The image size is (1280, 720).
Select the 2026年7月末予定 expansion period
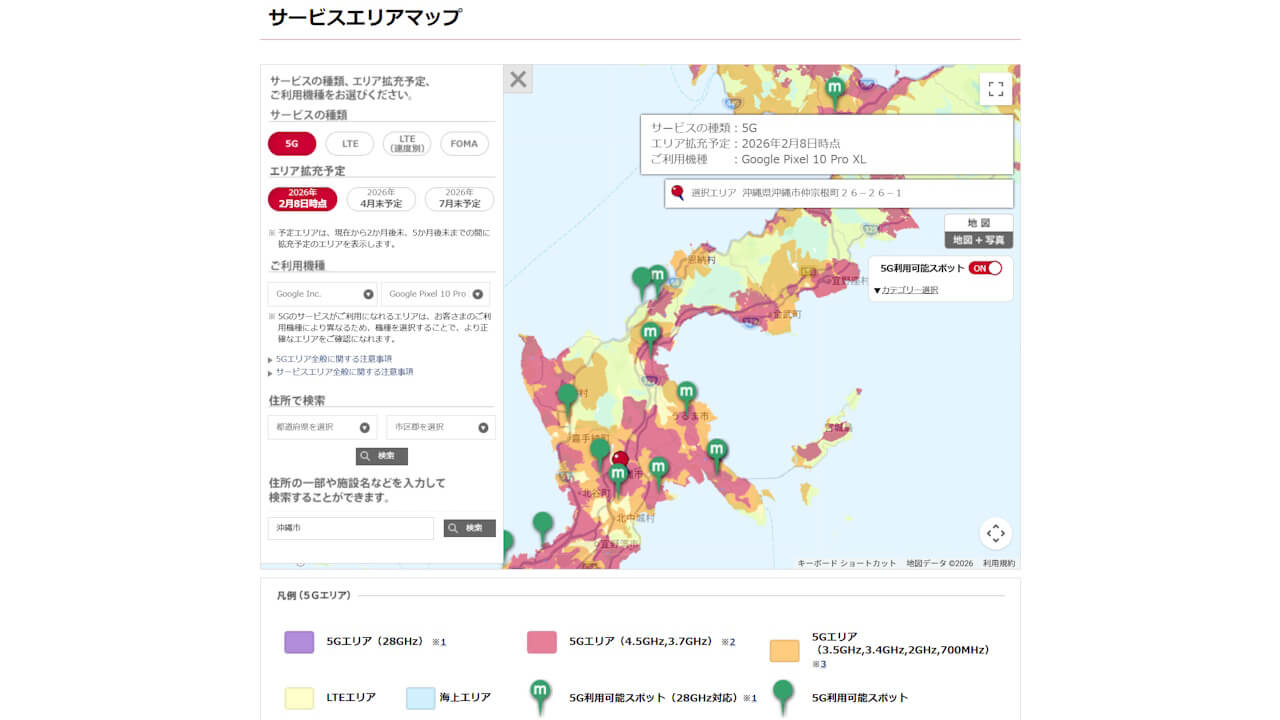(x=466, y=199)
